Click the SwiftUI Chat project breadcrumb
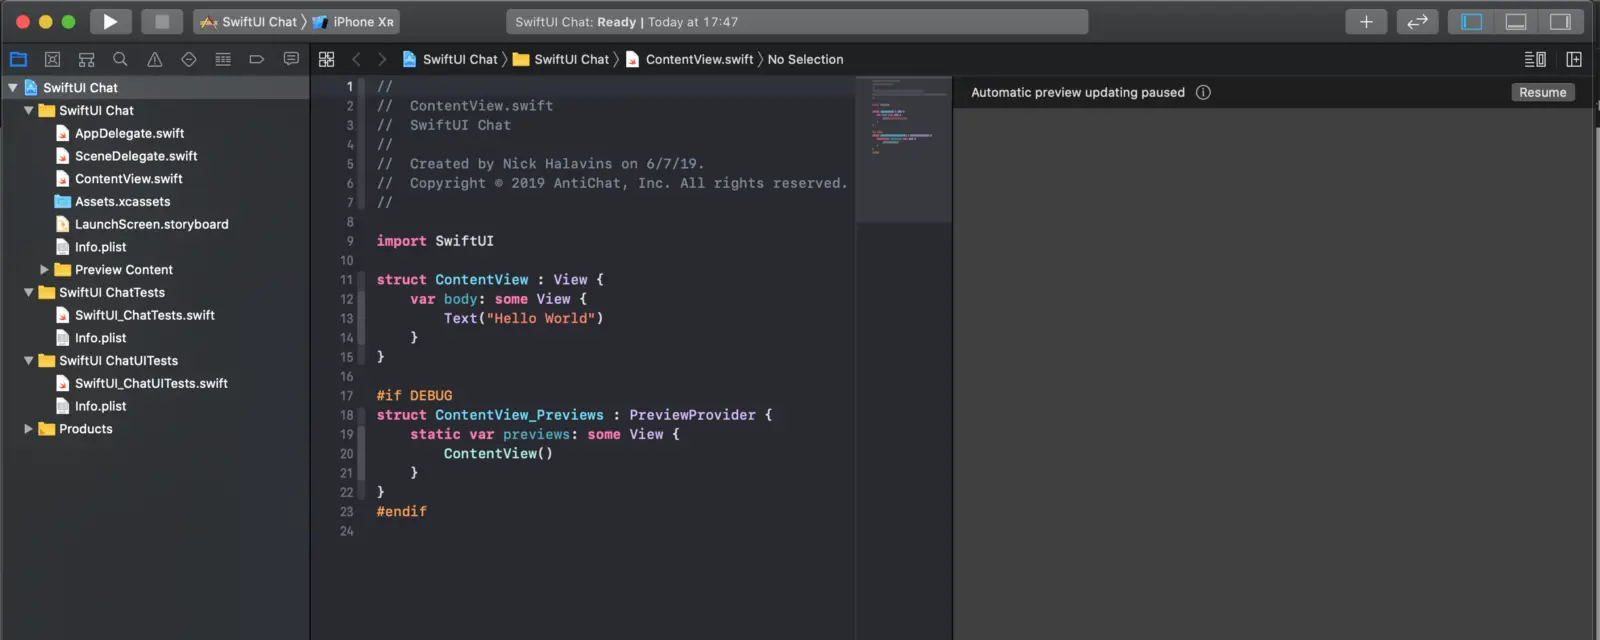This screenshot has width=1600, height=640. (449, 59)
